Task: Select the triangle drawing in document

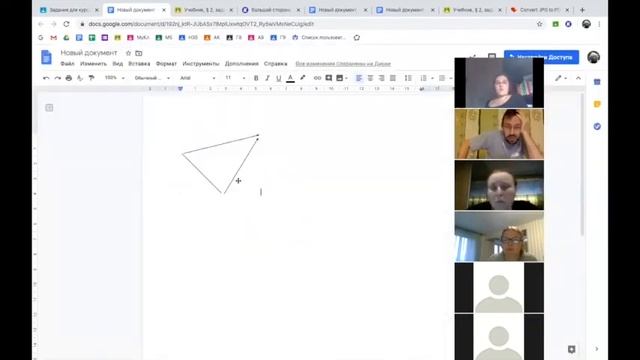Action: tap(221, 164)
